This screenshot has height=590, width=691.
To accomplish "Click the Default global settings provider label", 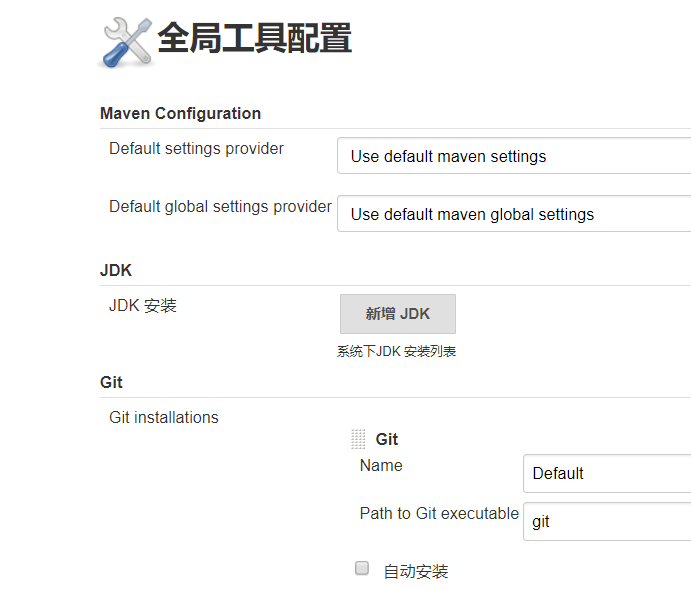I will [220, 207].
